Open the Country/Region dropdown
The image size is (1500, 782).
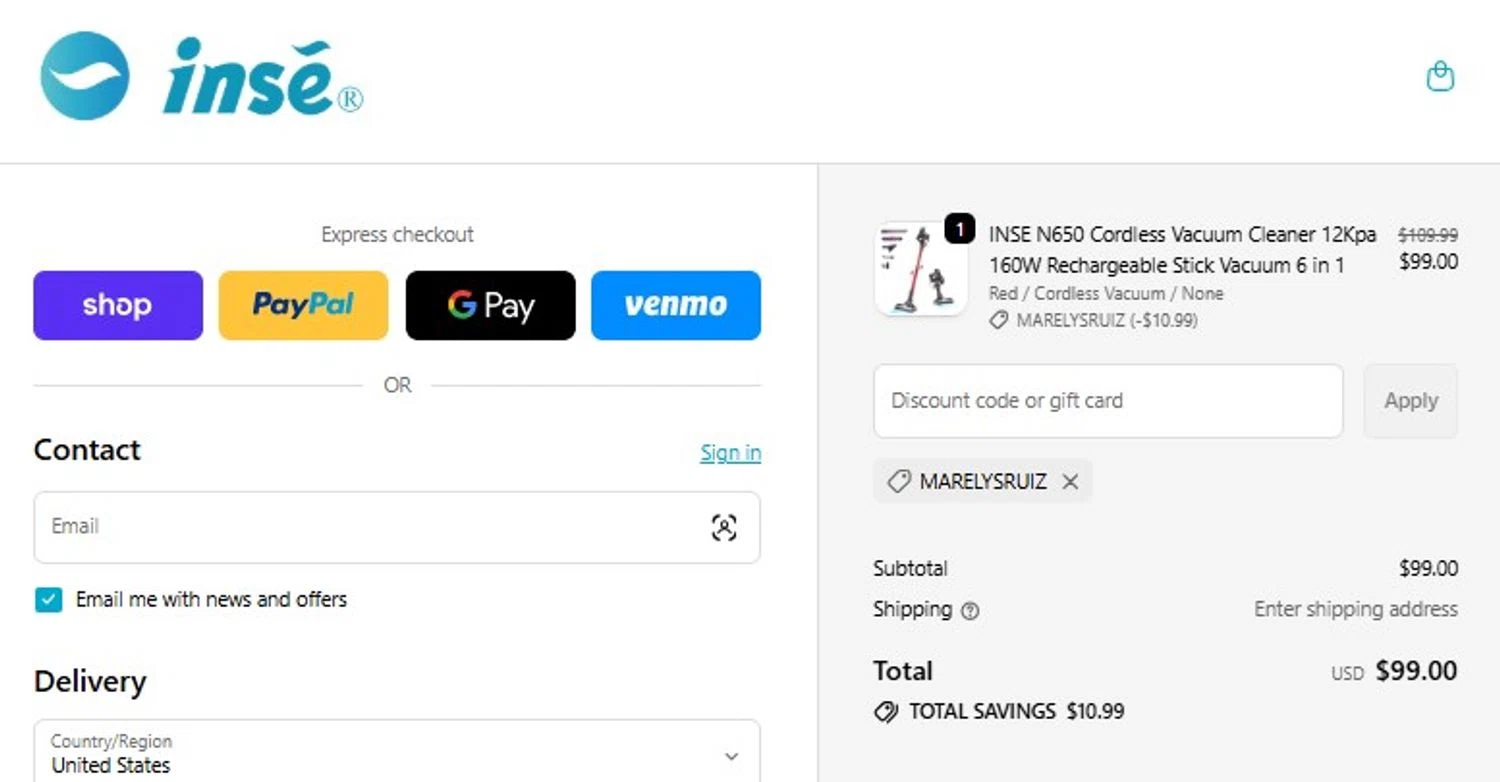click(x=397, y=752)
